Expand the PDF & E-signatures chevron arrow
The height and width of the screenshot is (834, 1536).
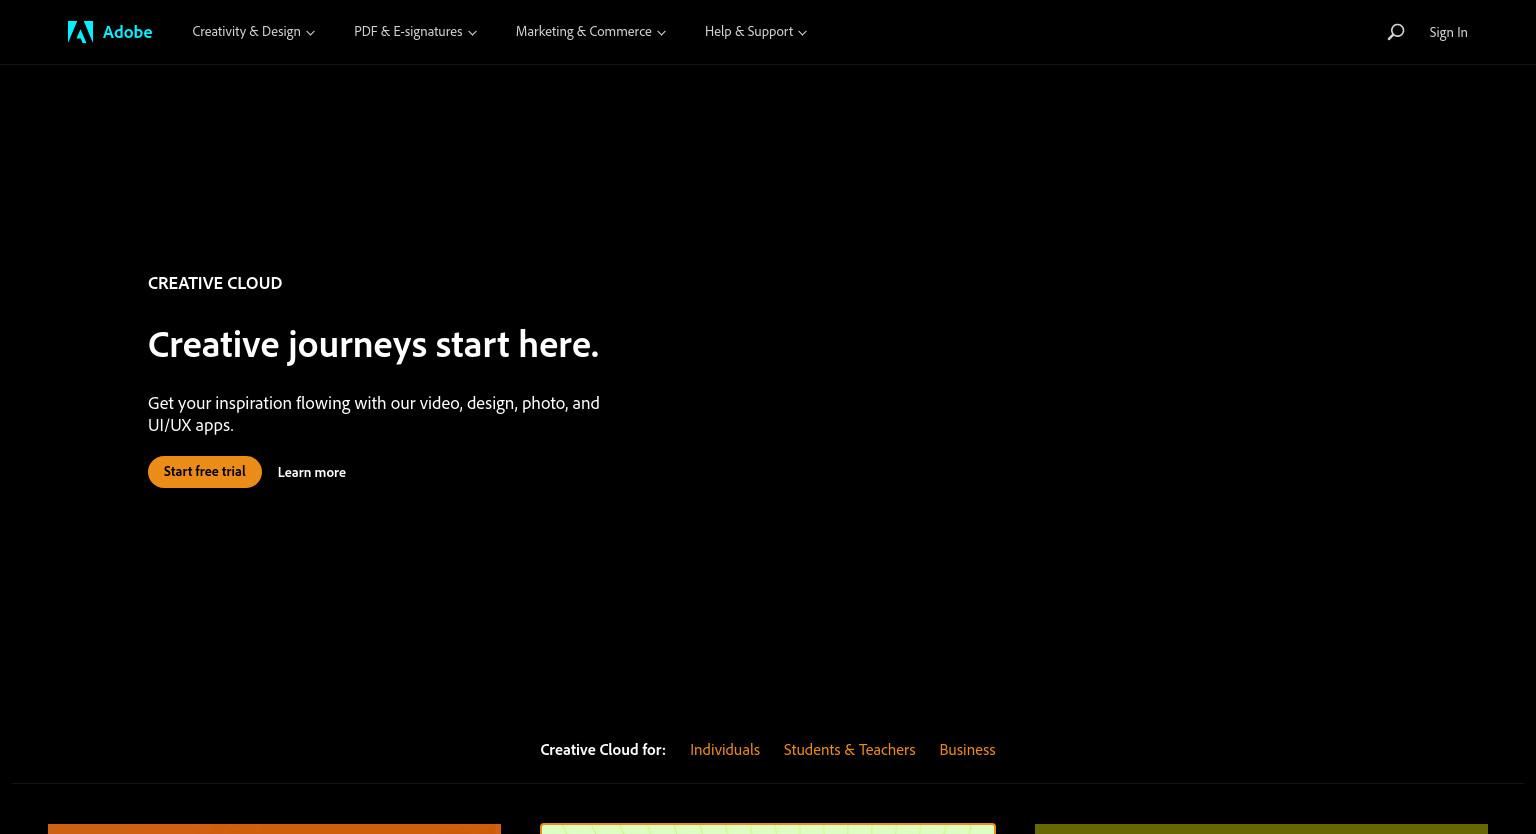(472, 33)
